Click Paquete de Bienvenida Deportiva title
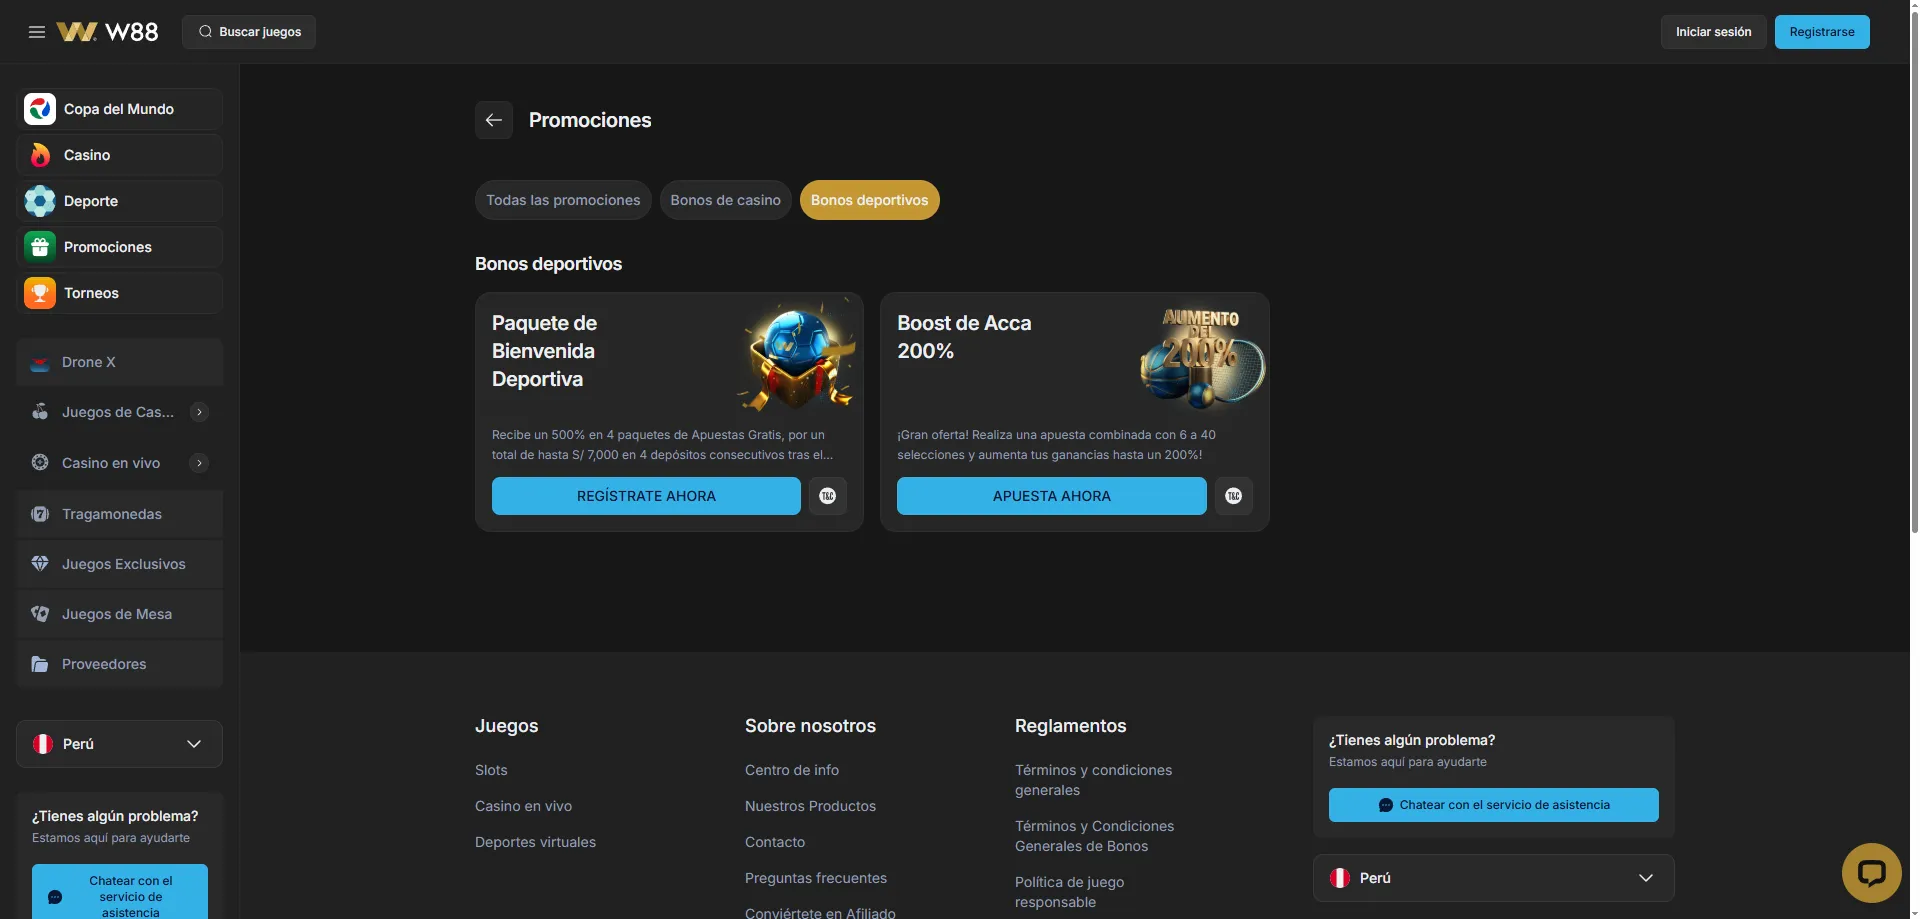Viewport: 1920px width, 919px height. (544, 351)
